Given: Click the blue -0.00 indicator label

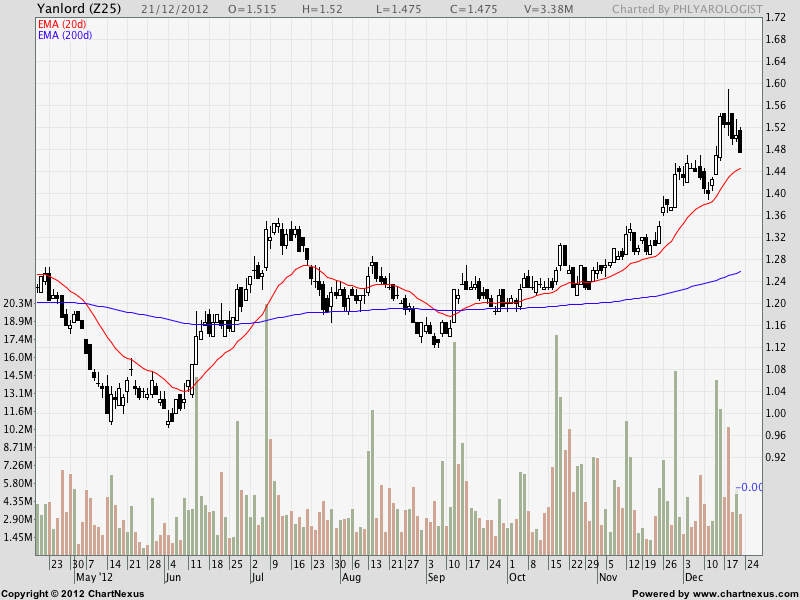Looking at the screenshot, I should [x=749, y=487].
